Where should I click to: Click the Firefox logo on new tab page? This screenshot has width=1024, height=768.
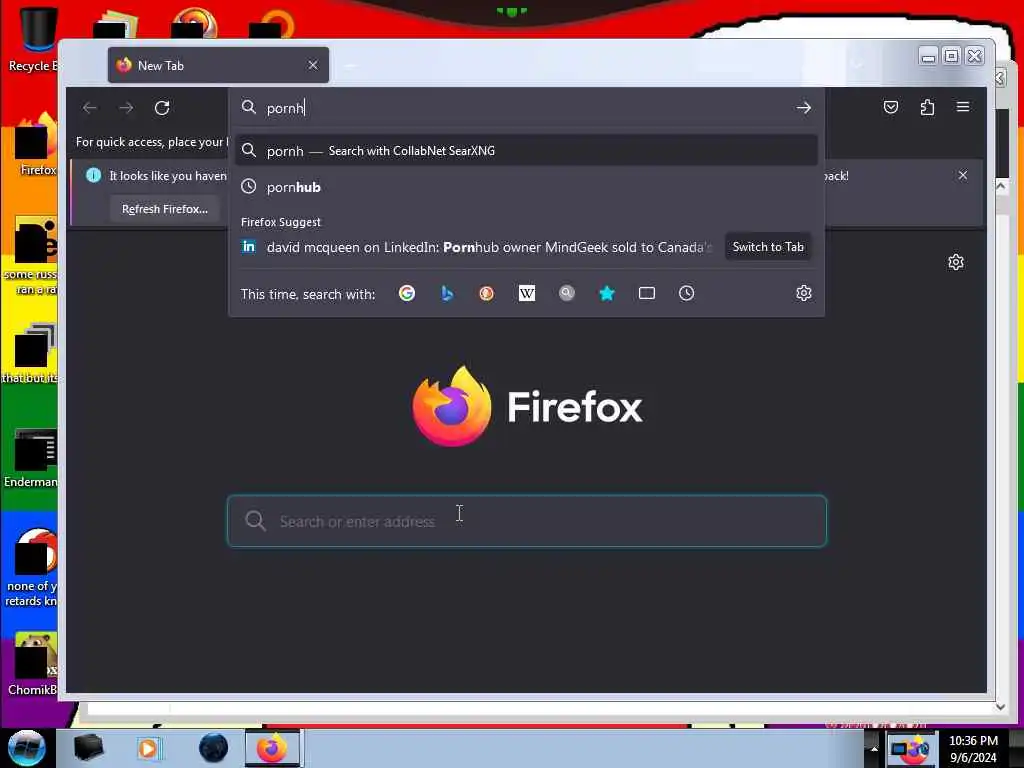tap(451, 406)
